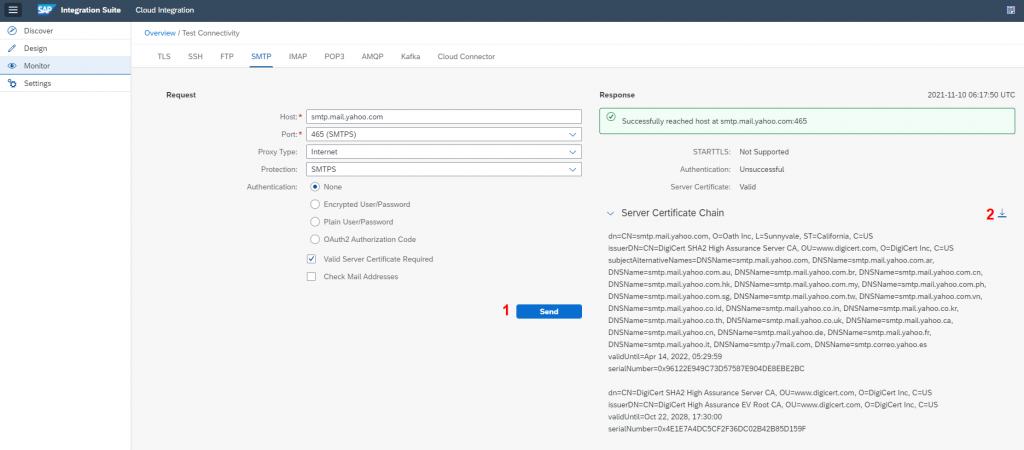Select the SMTP tab
1024x450 pixels.
point(261,56)
